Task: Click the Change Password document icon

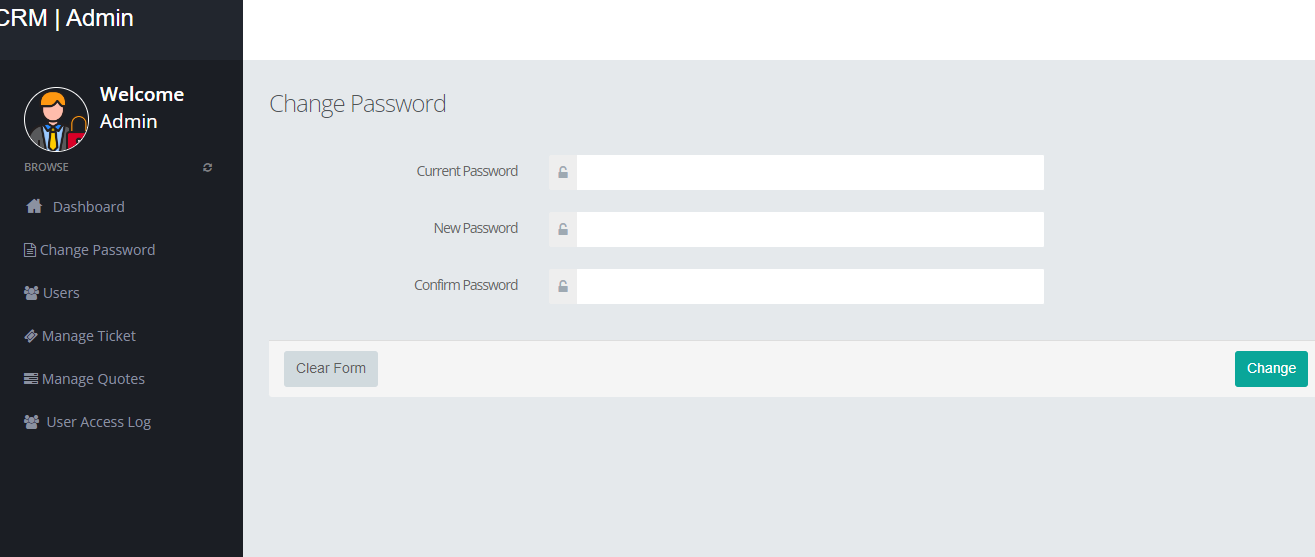Action: click(x=30, y=250)
